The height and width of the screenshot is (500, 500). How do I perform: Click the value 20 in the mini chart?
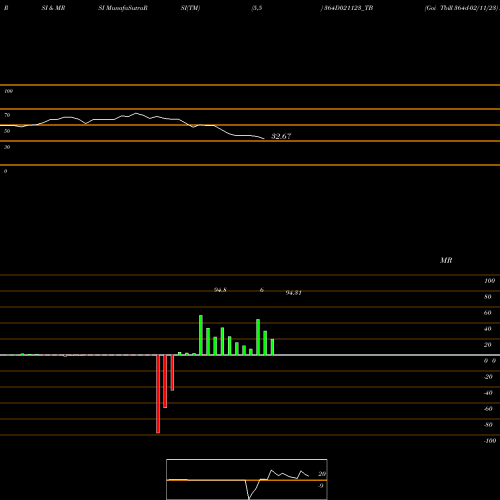click(x=322, y=474)
